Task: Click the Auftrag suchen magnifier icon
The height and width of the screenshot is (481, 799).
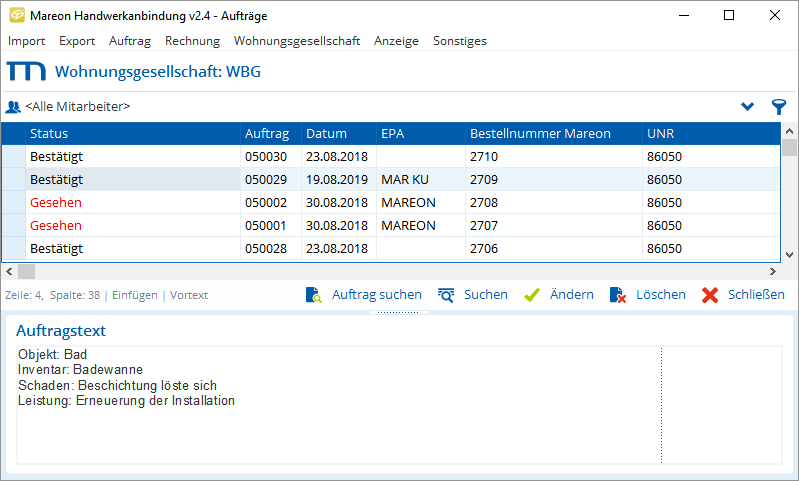Action: click(x=314, y=295)
